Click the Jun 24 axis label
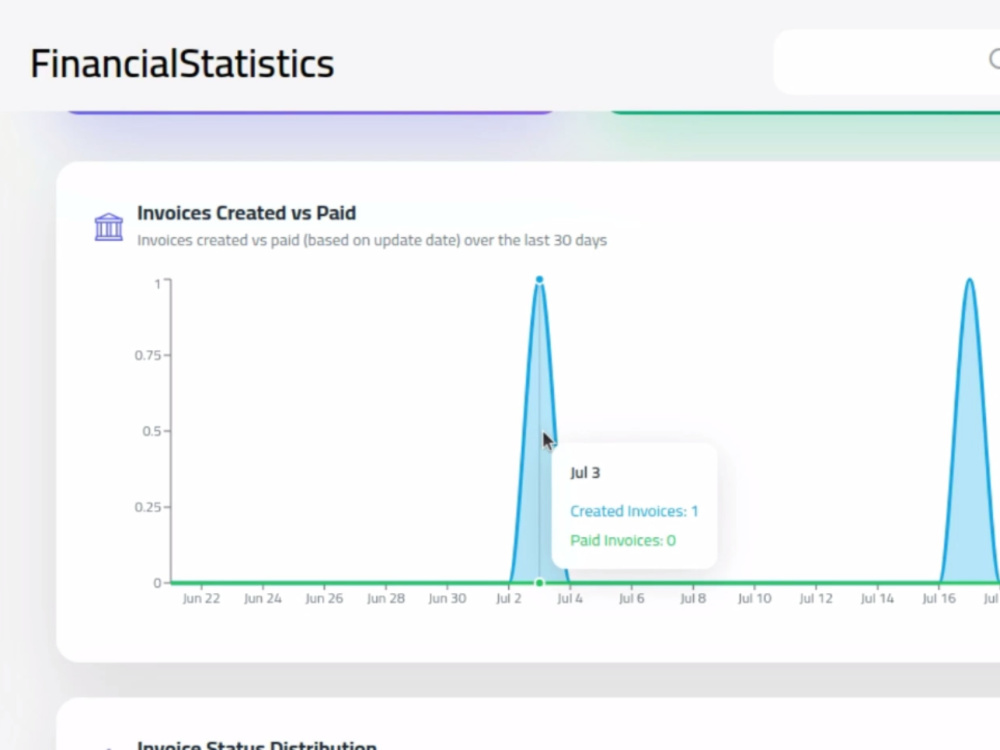Image resolution: width=1000 pixels, height=750 pixels. [x=263, y=598]
